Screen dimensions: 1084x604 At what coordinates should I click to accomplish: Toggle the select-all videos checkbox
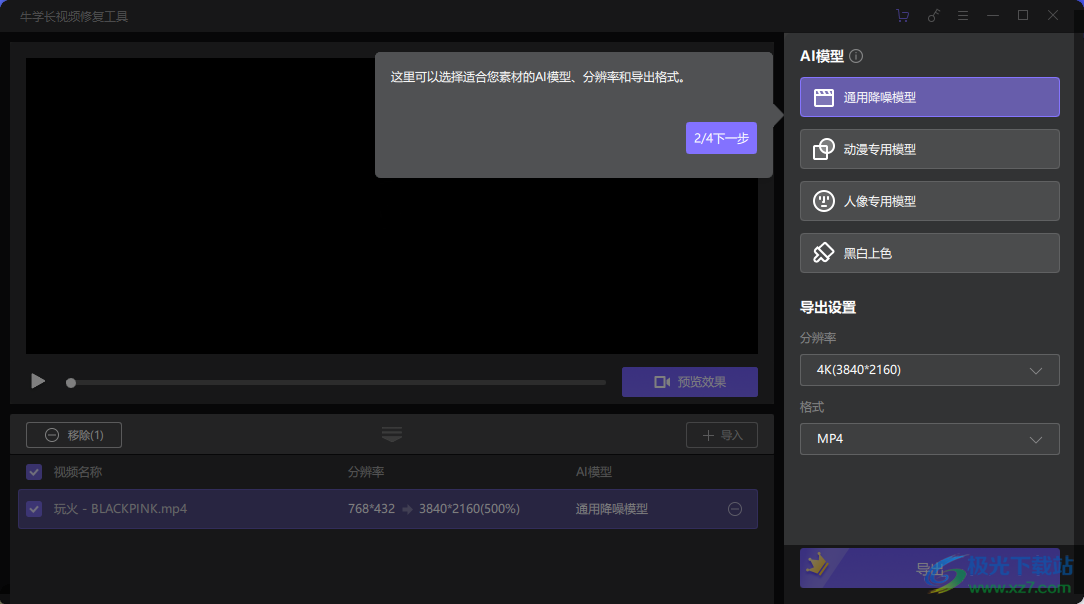[33, 471]
